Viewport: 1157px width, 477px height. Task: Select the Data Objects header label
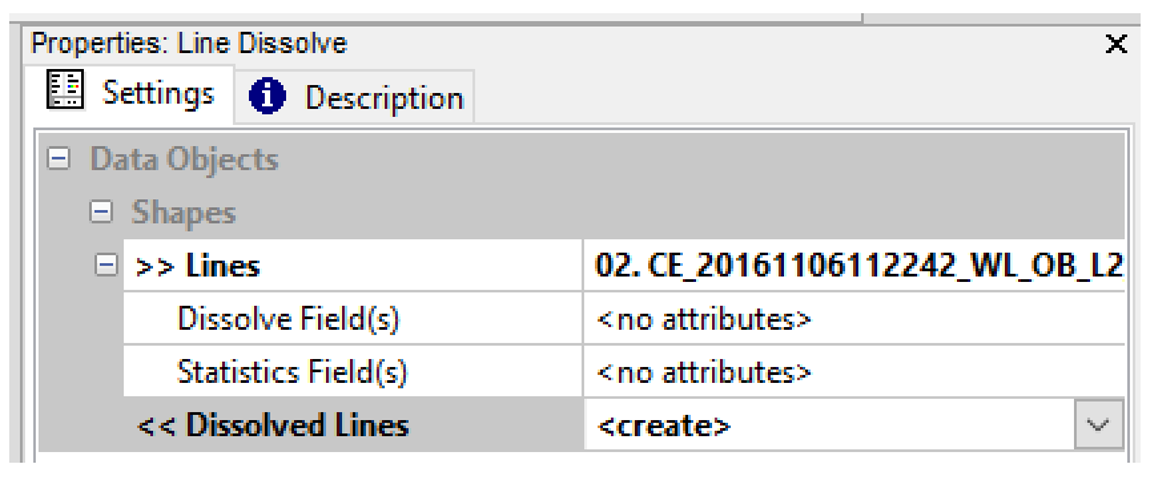click(185, 160)
